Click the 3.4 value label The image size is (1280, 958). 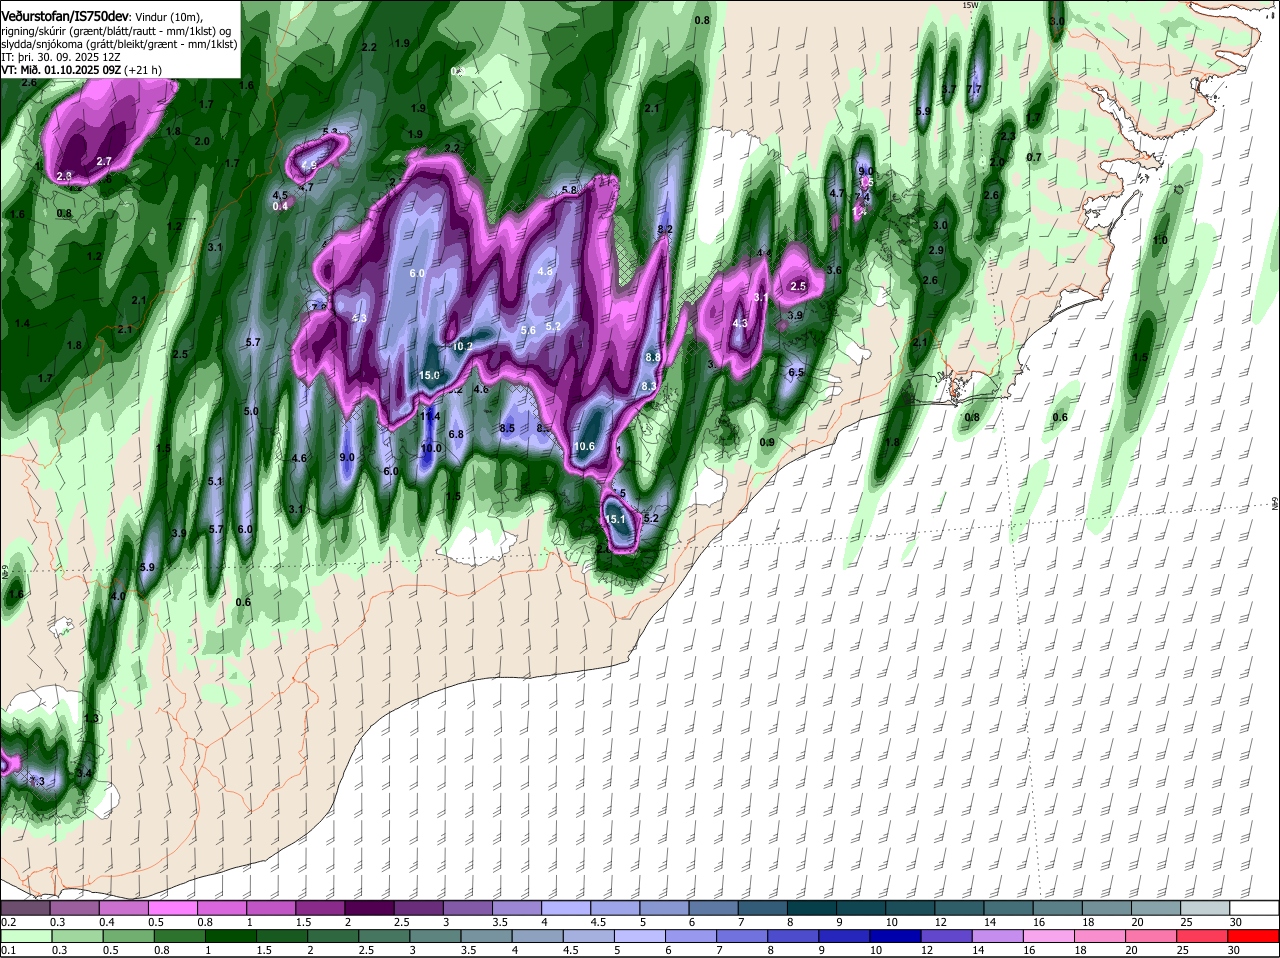tap(84, 773)
